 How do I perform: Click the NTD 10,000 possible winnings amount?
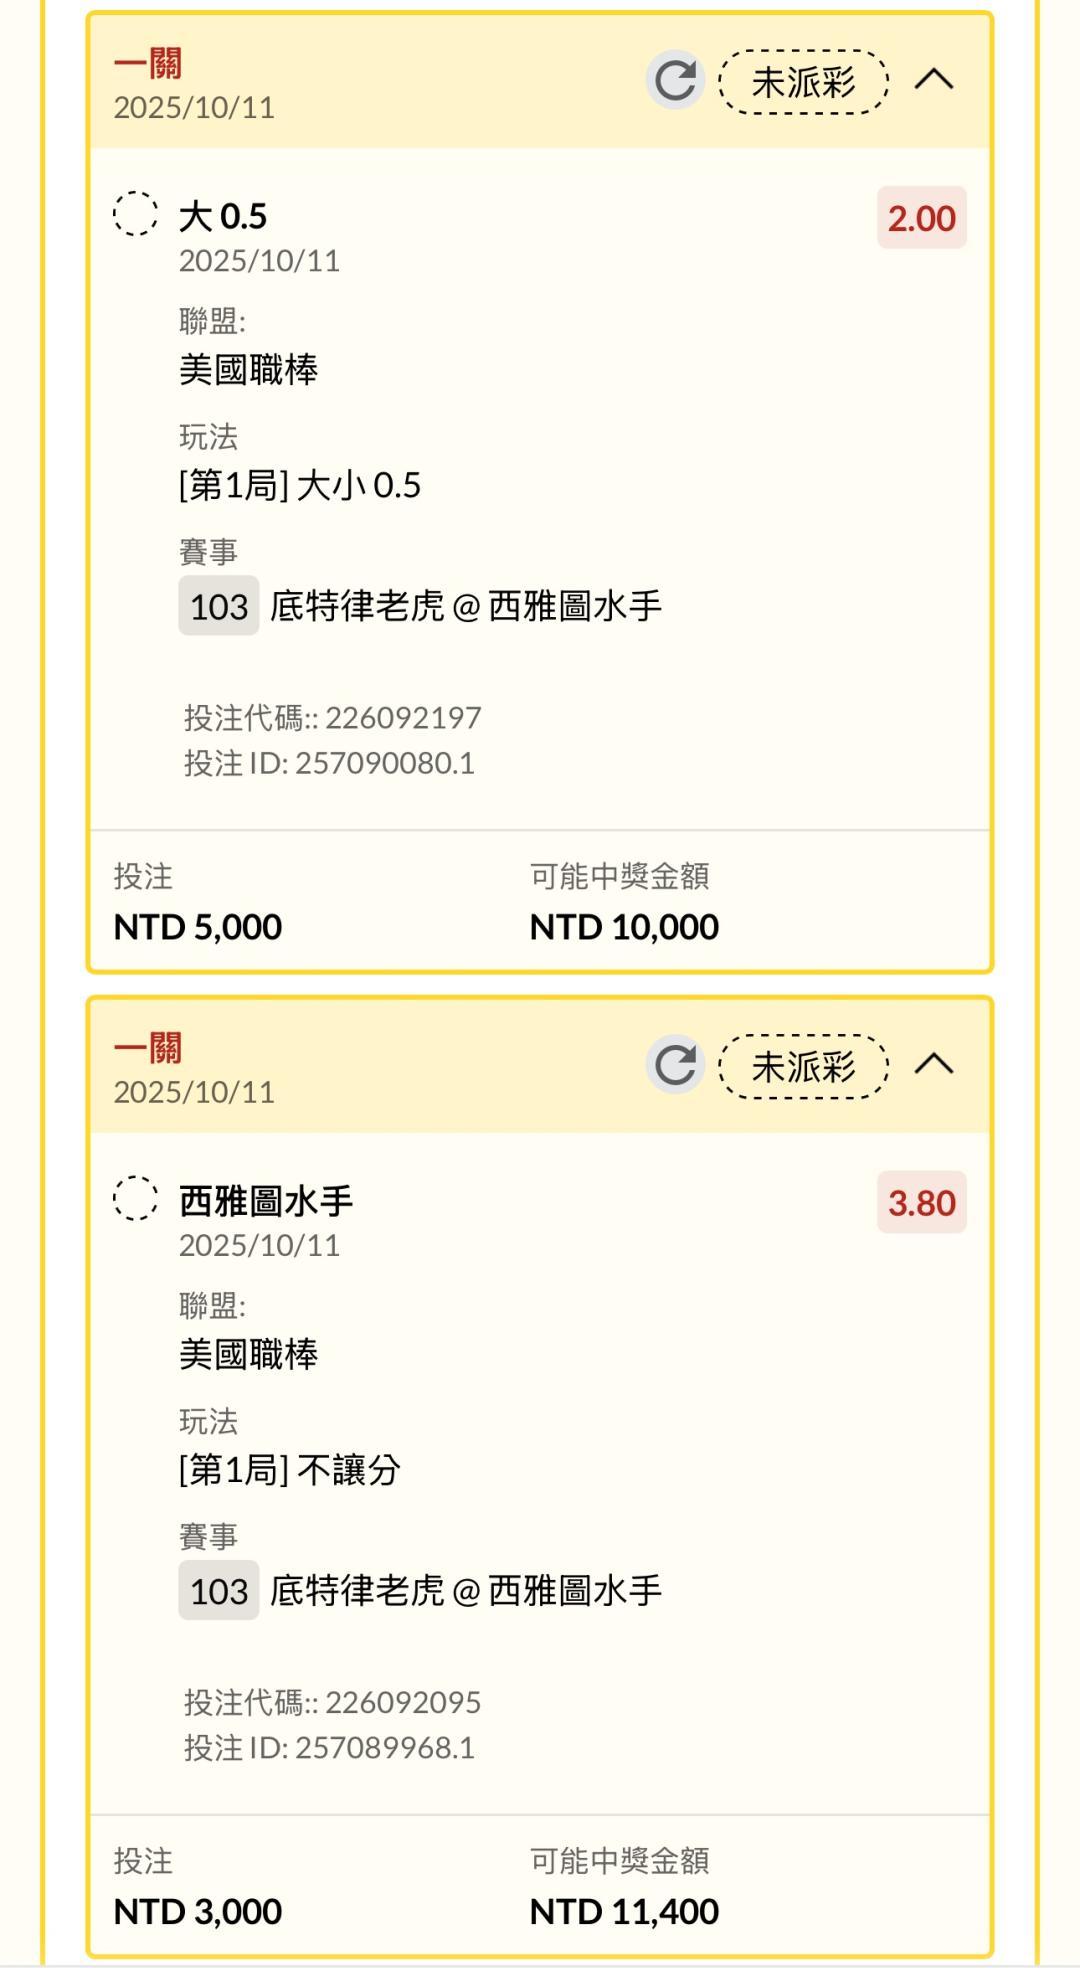point(624,927)
